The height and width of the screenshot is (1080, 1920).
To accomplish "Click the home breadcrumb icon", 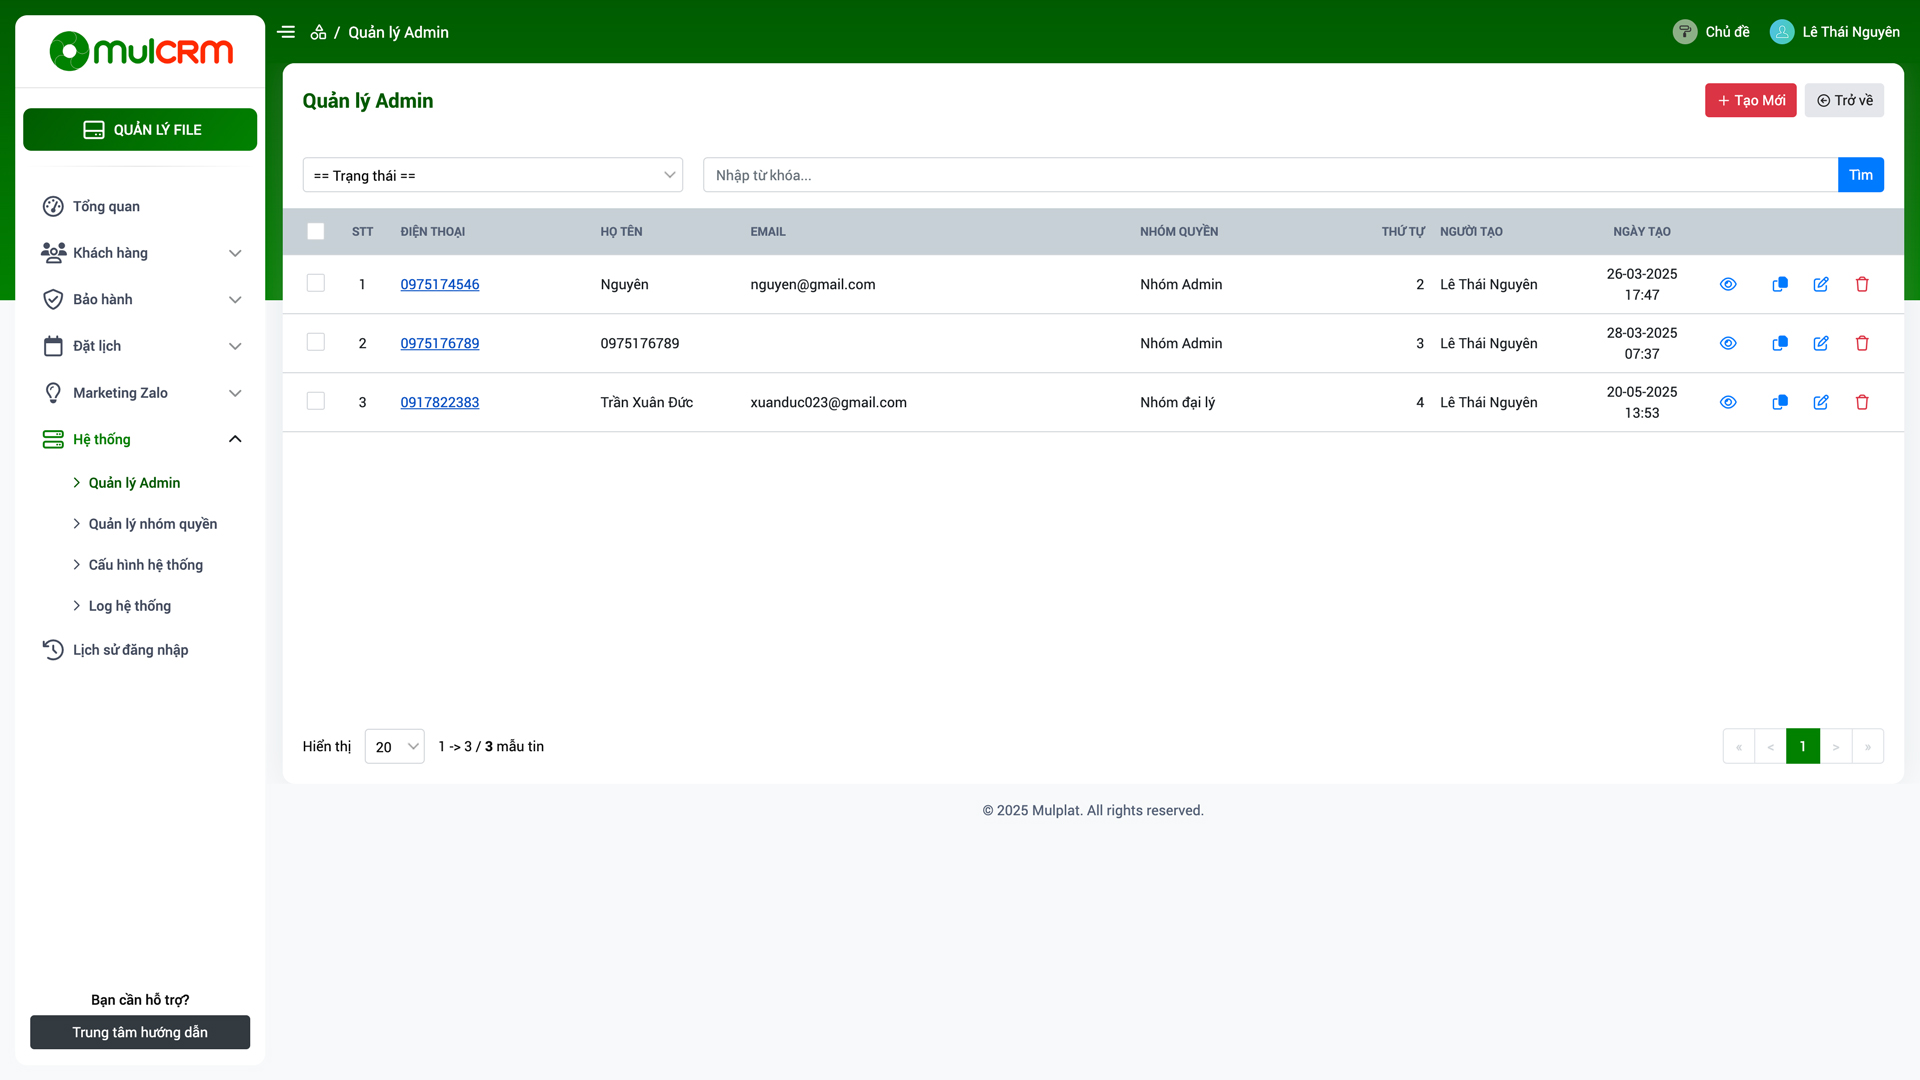I will 318,32.
